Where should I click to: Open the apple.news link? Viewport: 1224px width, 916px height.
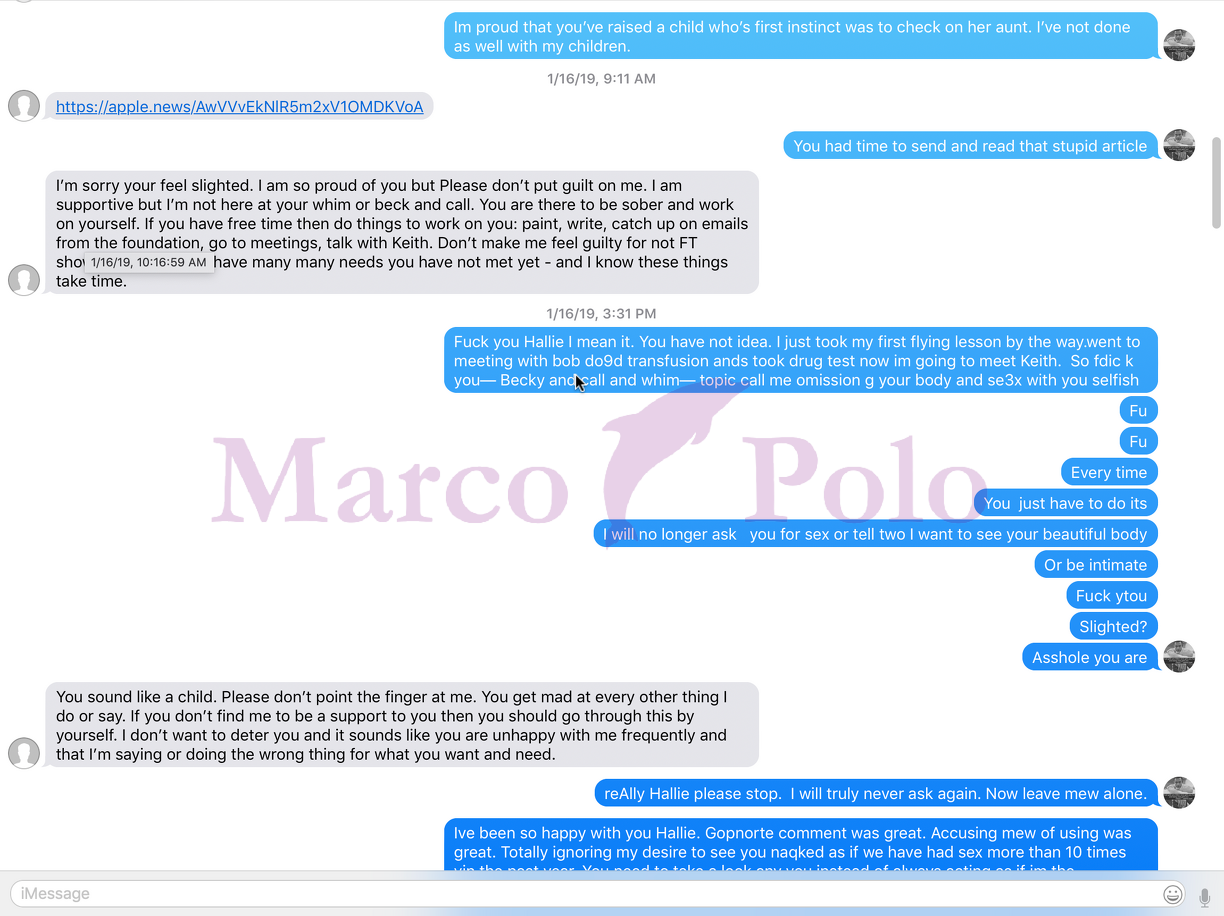point(239,107)
